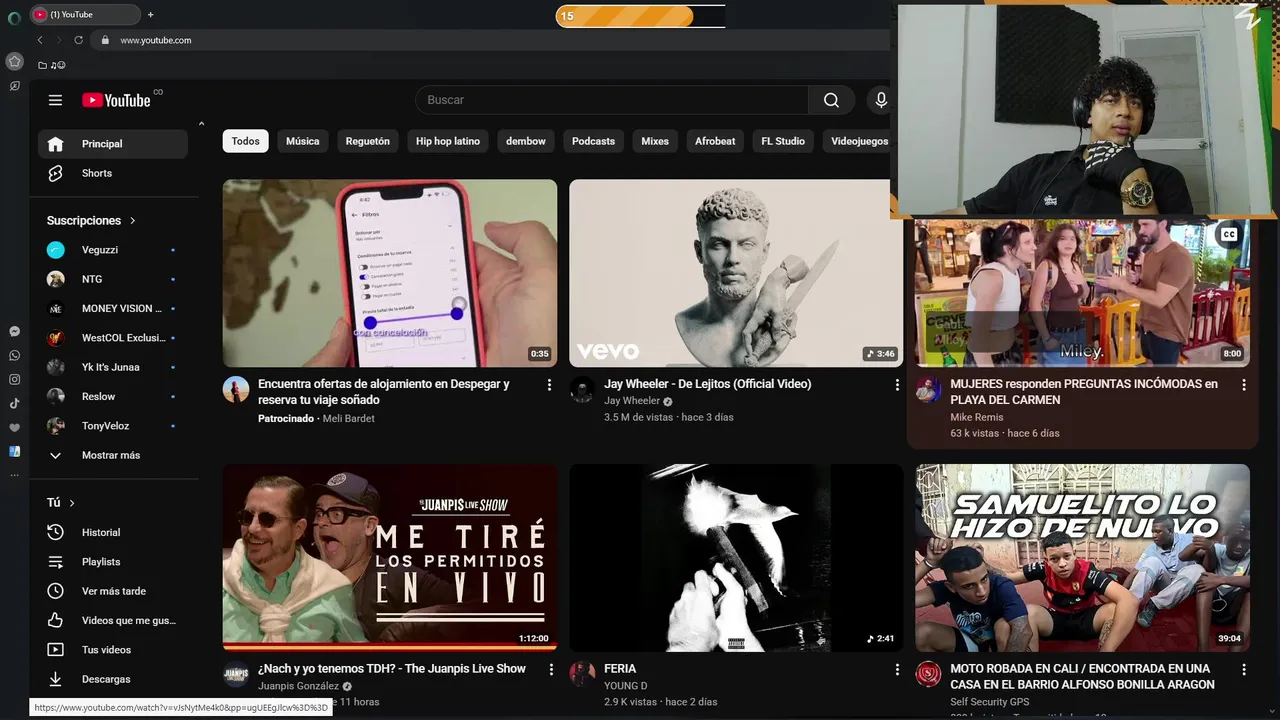Viewport: 1280px width, 720px height.
Task: Open Yk It's Junaa subscription
Action: [x=113, y=367]
